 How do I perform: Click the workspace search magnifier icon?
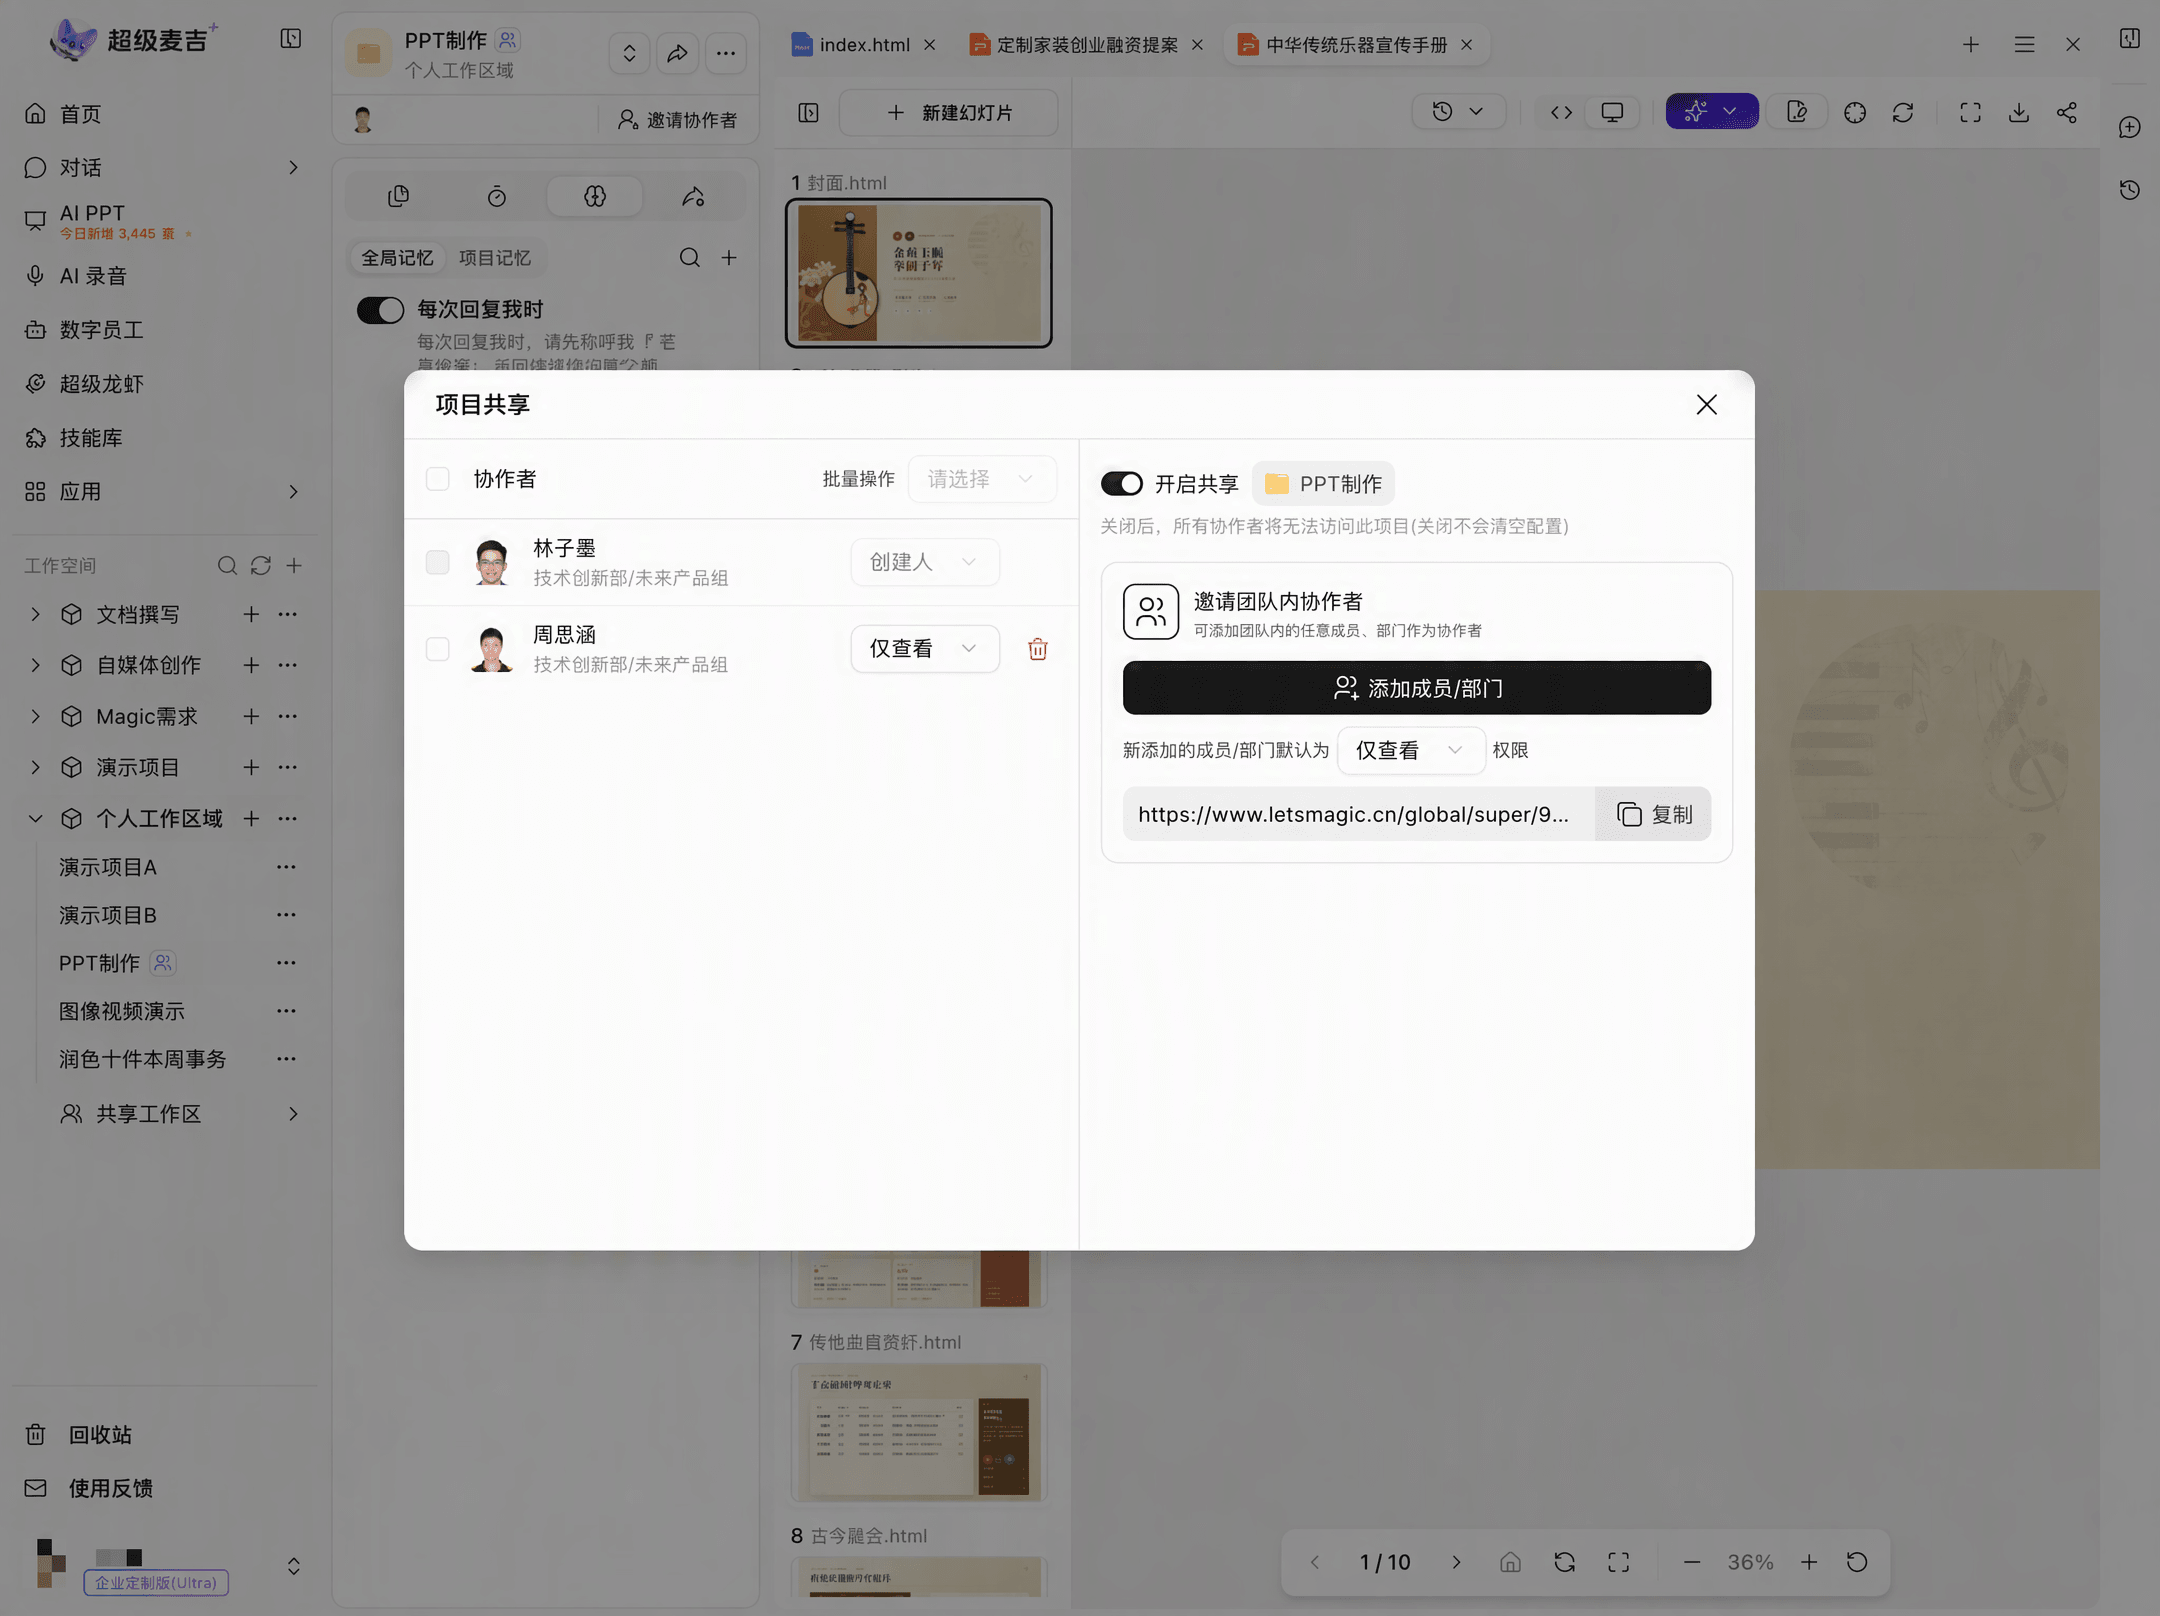point(227,566)
